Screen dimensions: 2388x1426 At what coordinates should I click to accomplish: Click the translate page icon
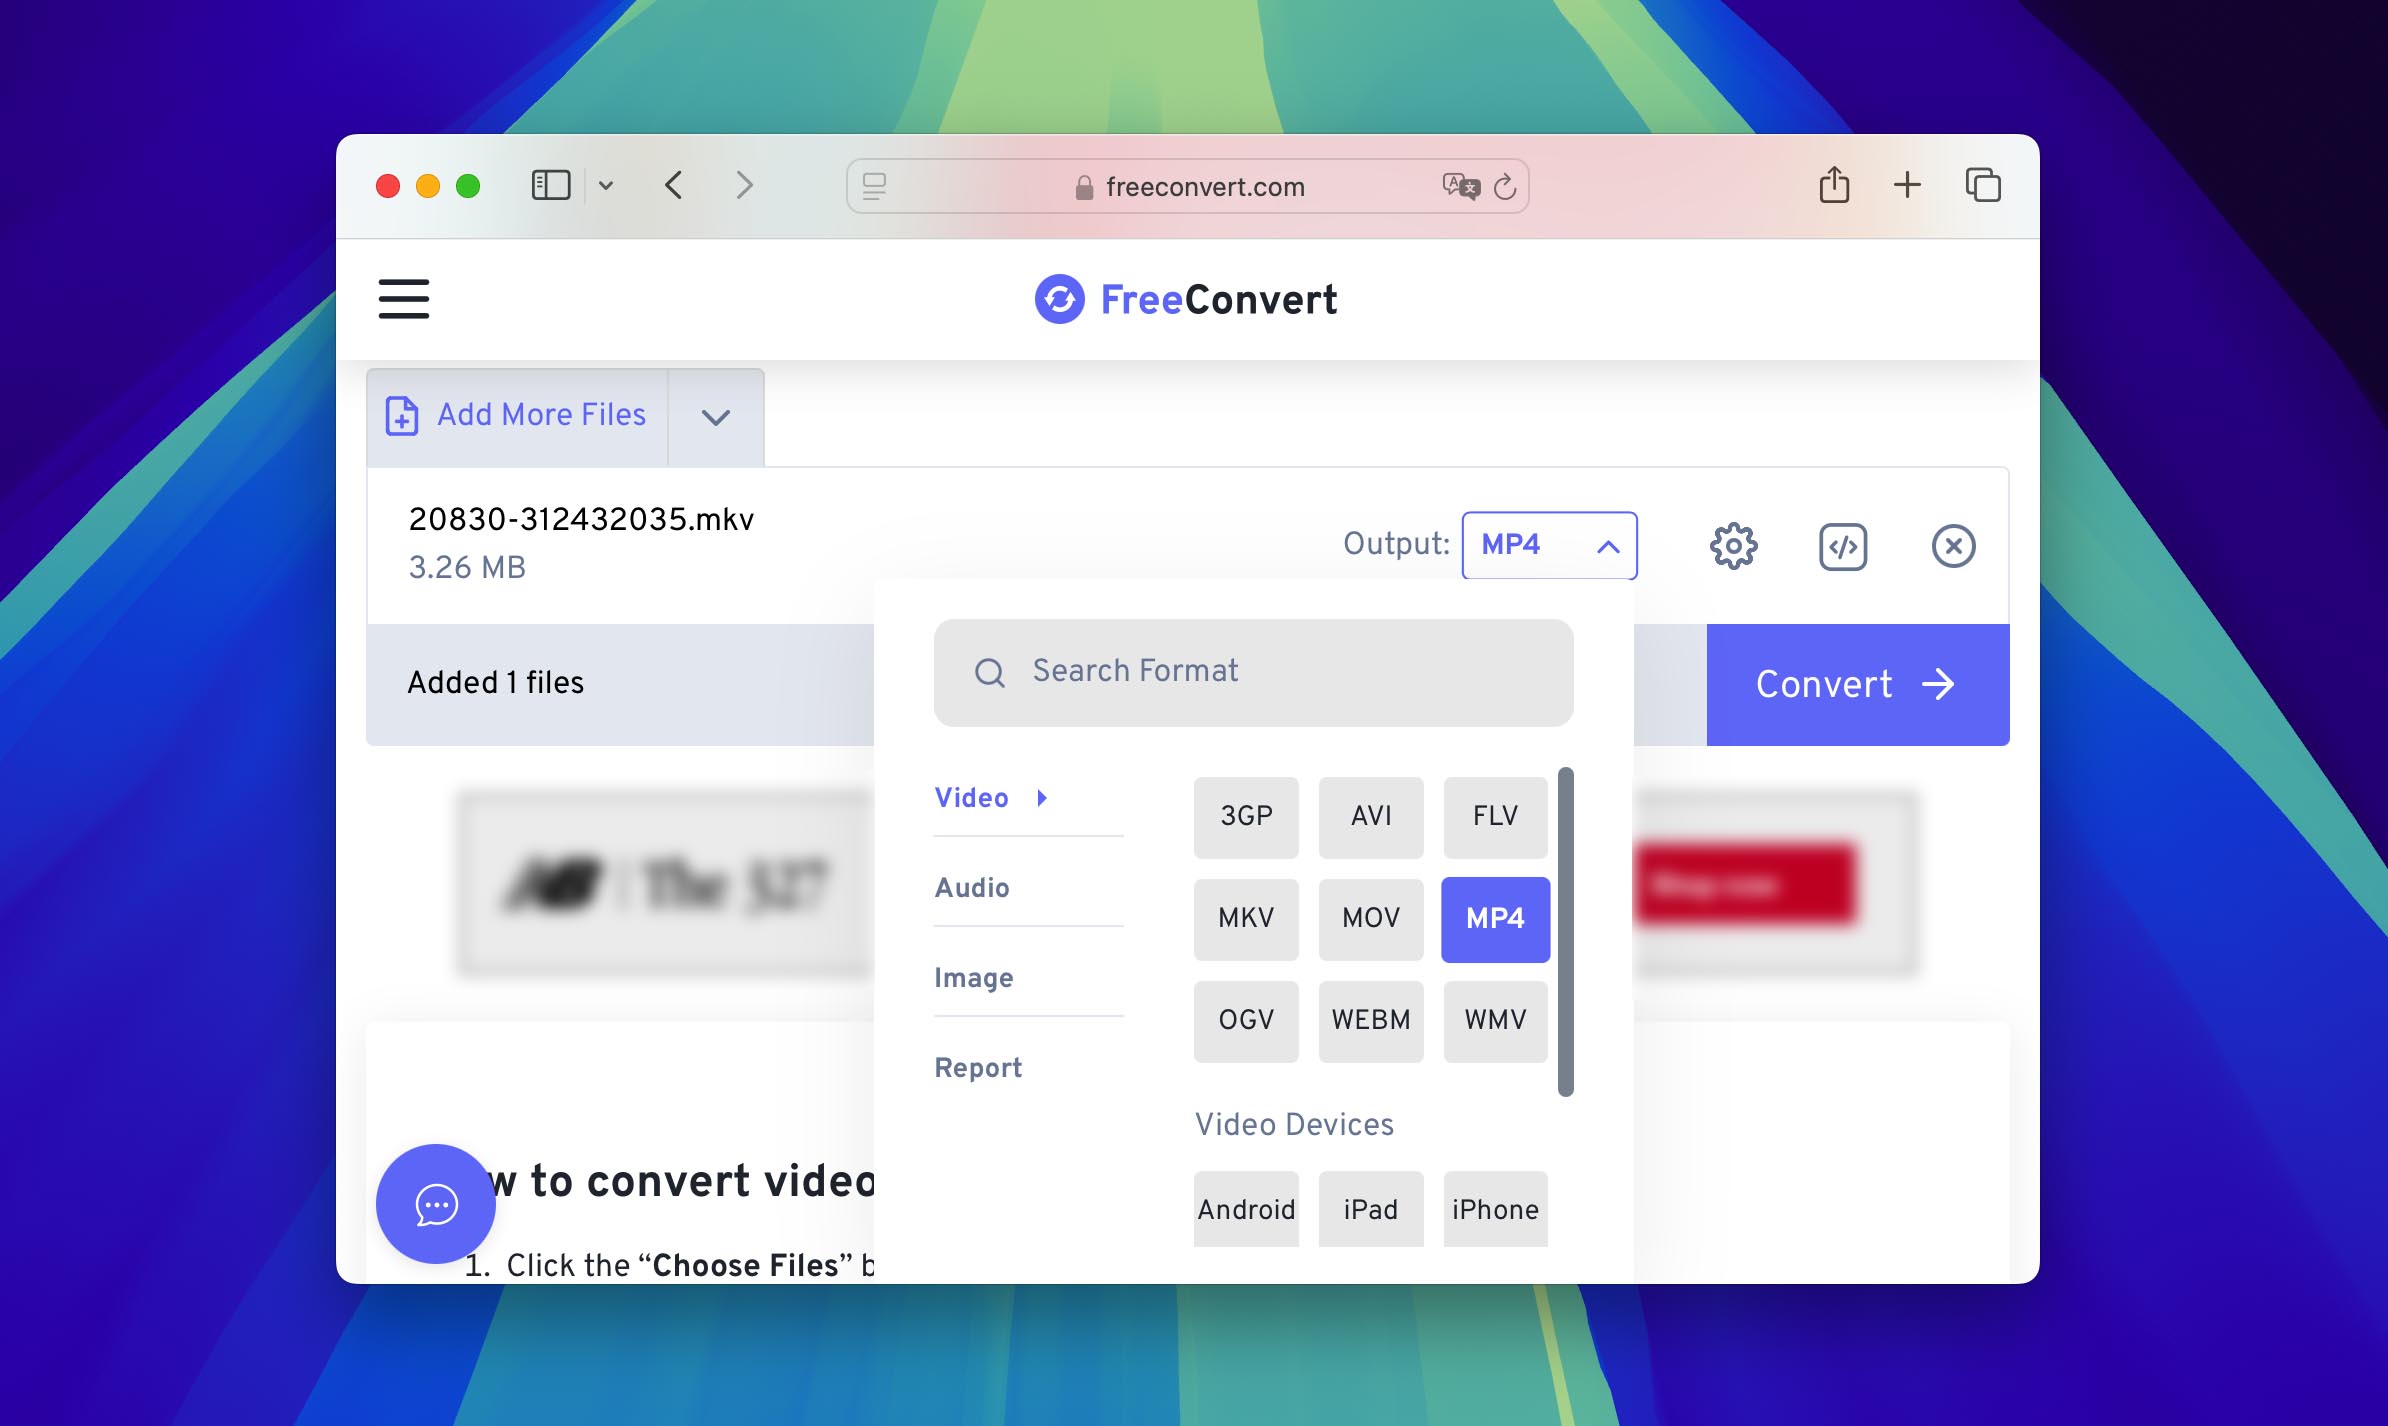click(1460, 186)
